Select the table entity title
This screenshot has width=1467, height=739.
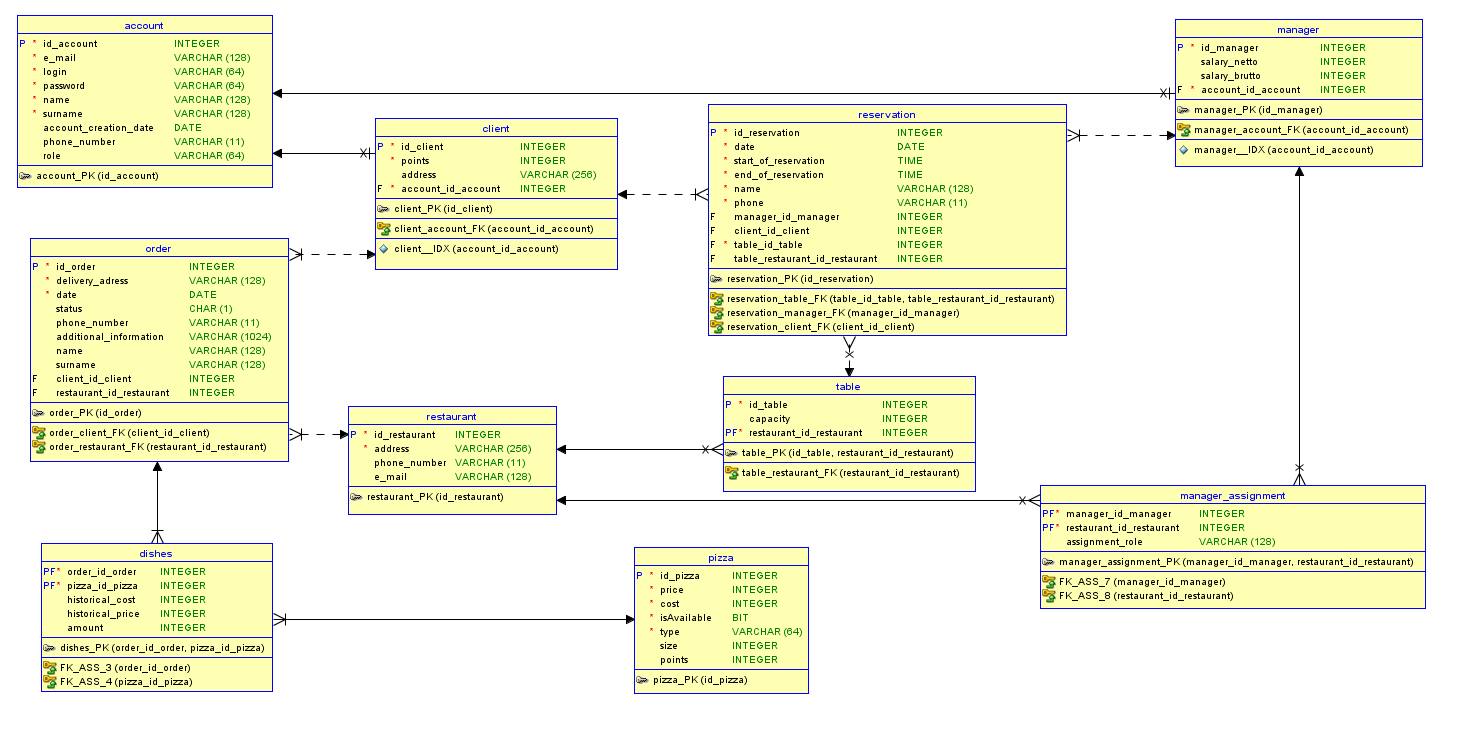[849, 387]
